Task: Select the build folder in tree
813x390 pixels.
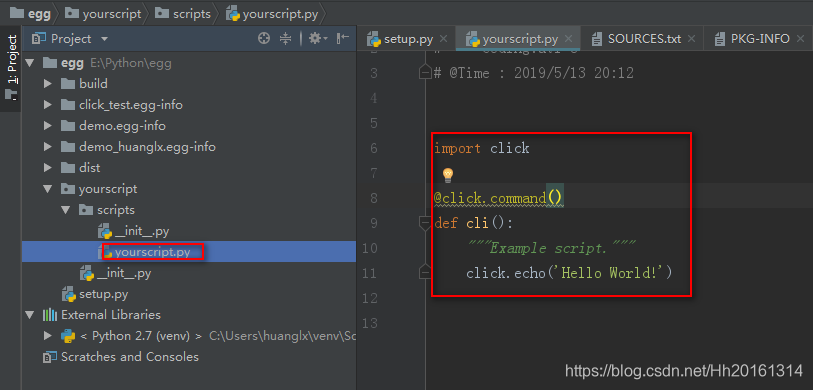Action: click(x=93, y=84)
